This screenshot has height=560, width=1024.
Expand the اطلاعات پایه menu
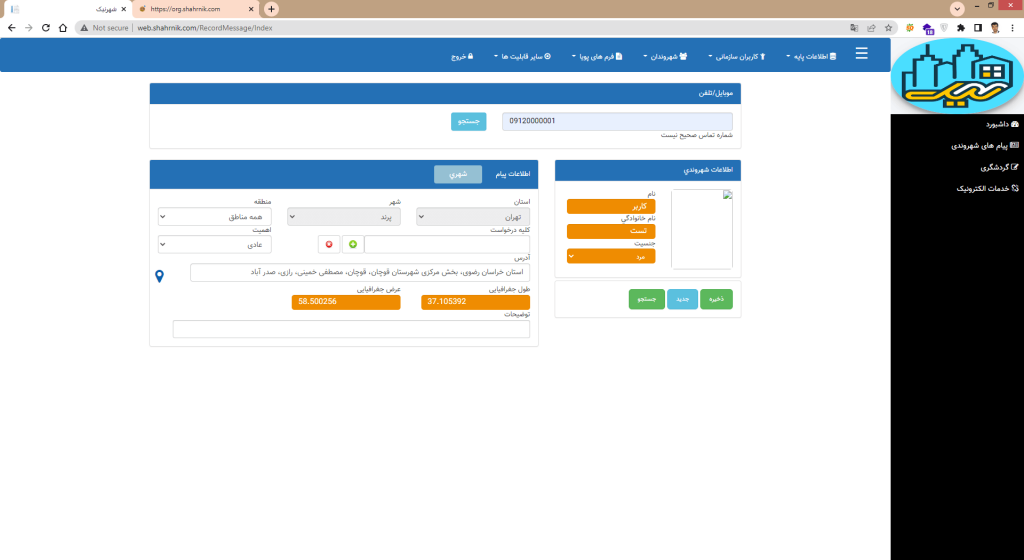point(810,57)
